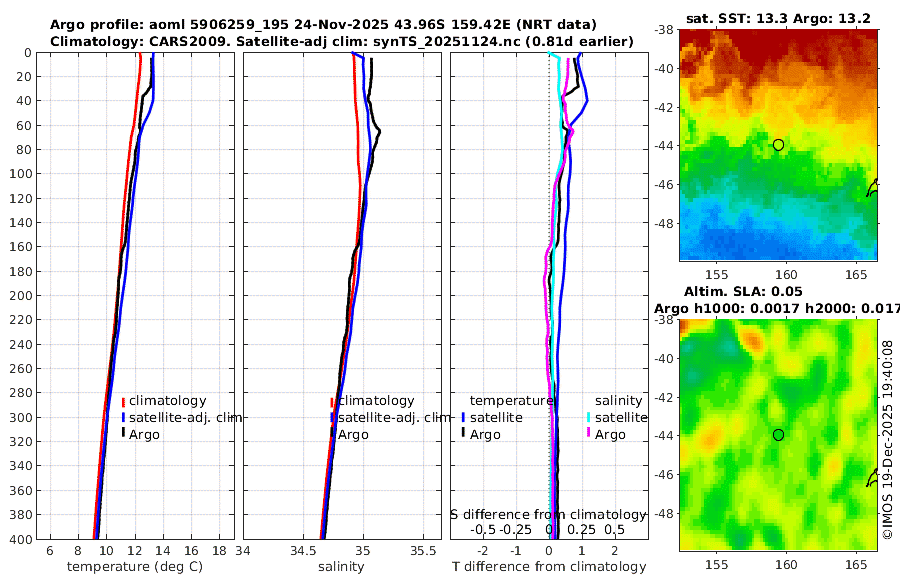Click the 'sat. SST: 13.3 Argo: 13.2' heading
This screenshot has height=580, width=900.
click(x=778, y=18)
